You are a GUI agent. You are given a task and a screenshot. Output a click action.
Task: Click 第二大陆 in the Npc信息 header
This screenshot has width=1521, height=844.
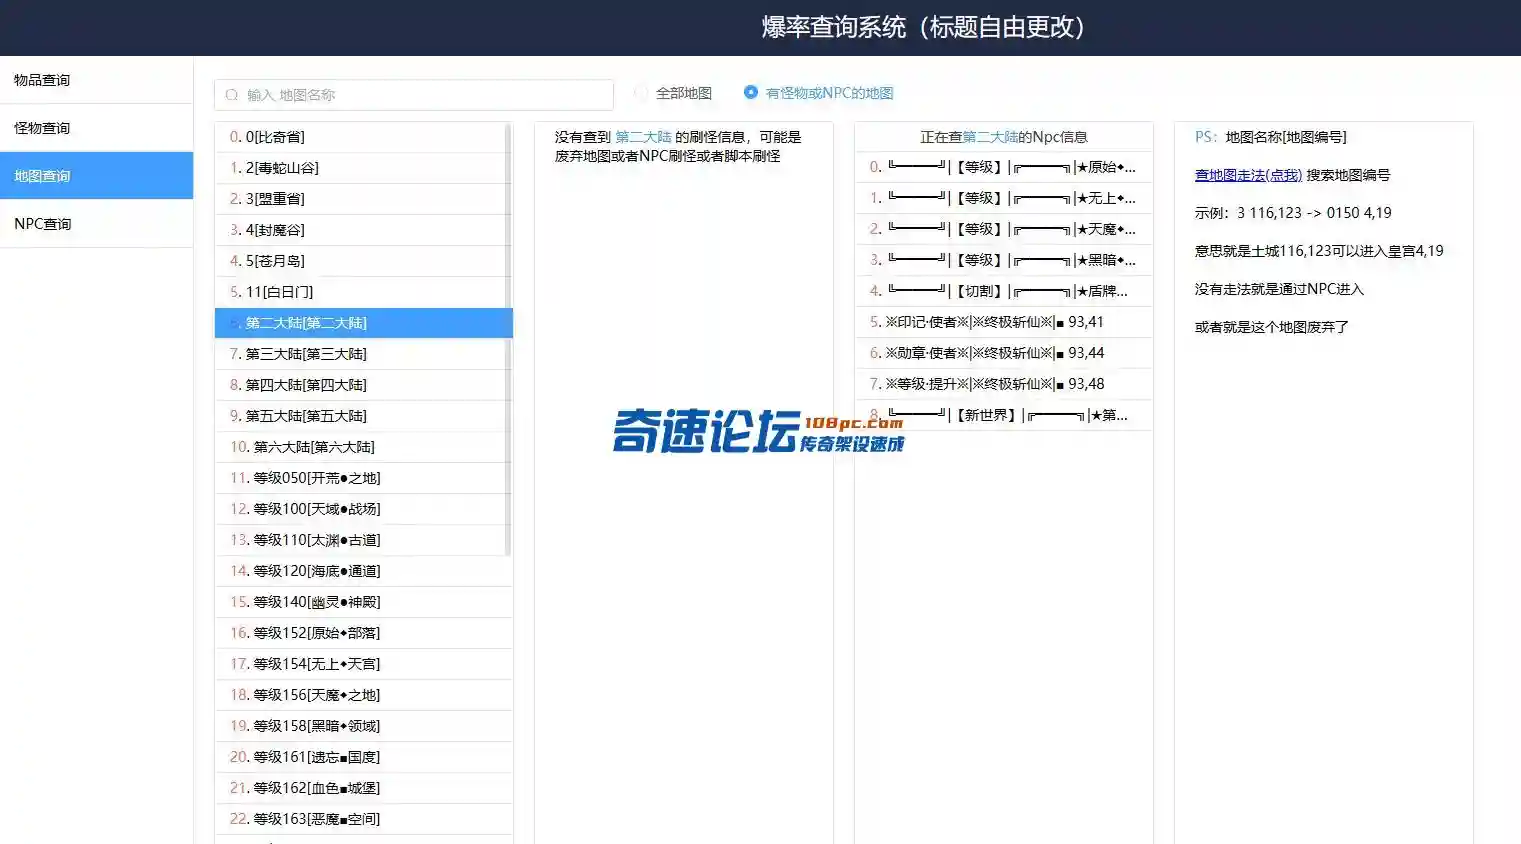click(x=990, y=137)
